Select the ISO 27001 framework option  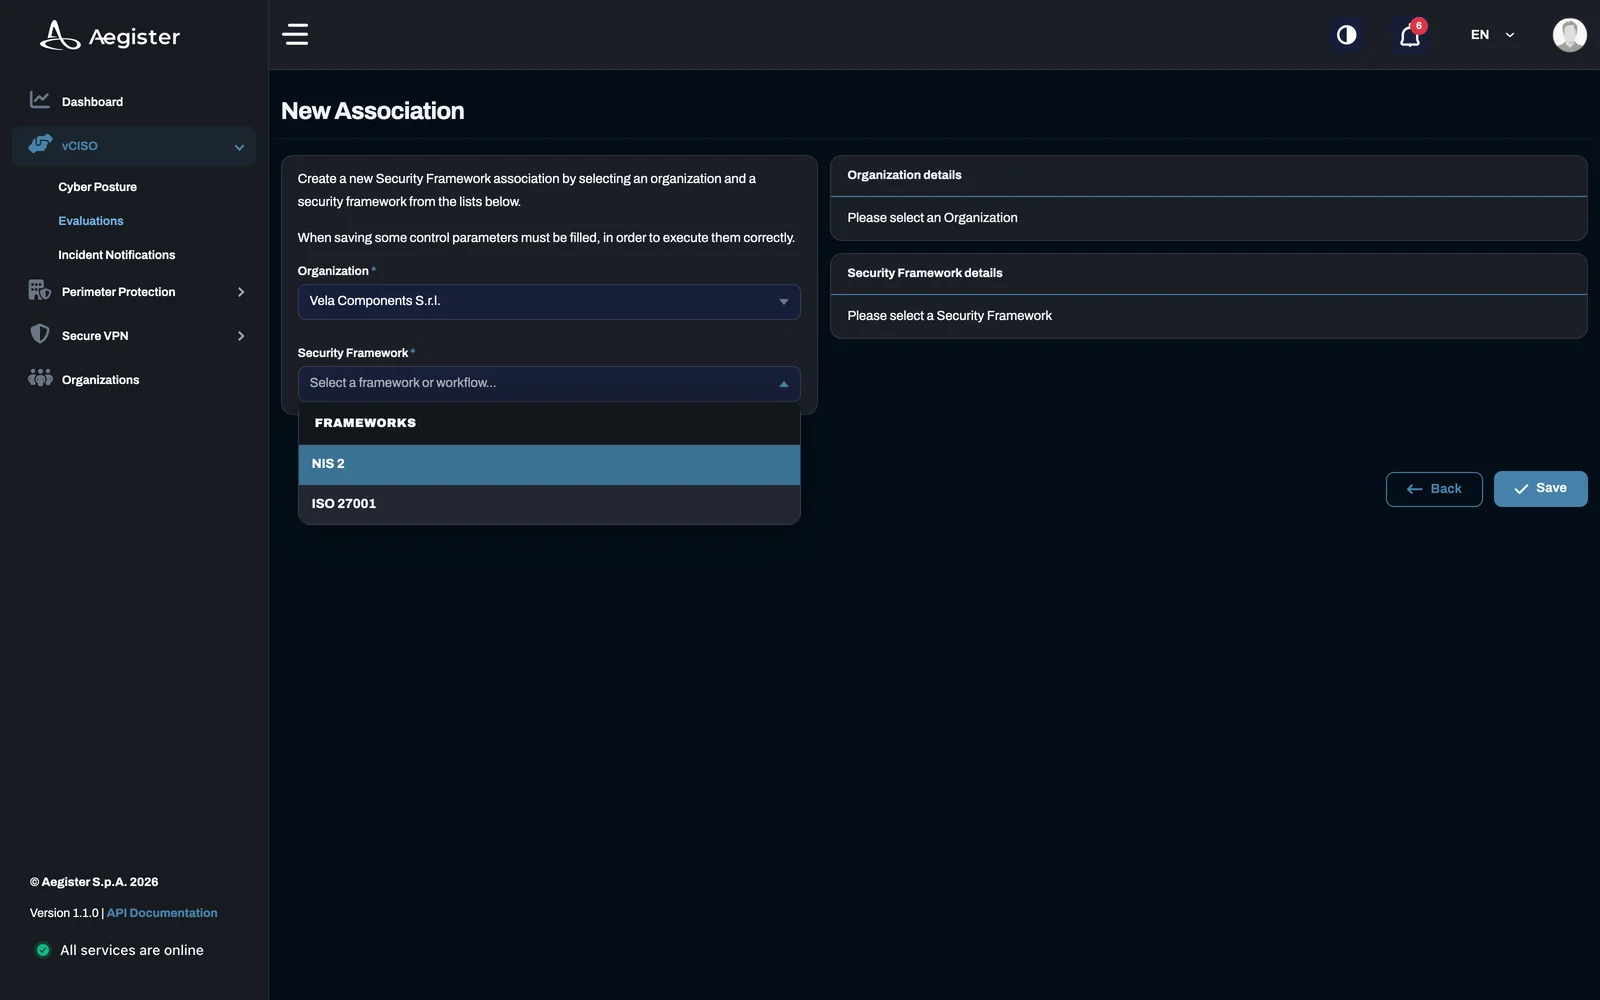click(549, 504)
